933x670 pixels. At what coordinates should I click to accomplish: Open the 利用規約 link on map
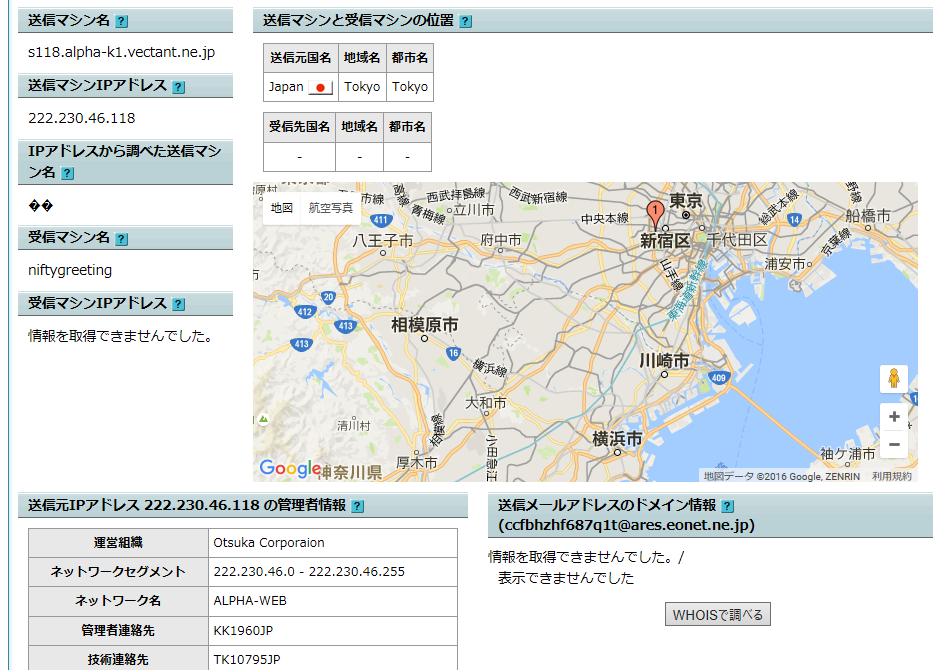point(891,476)
